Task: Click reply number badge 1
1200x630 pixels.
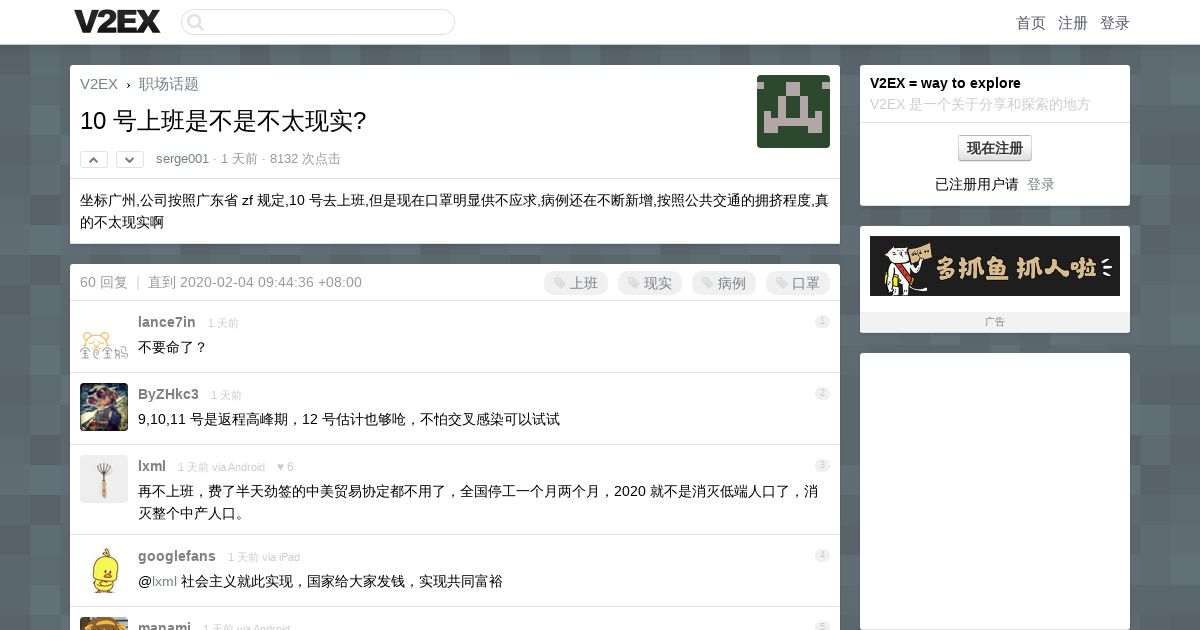Action: click(822, 321)
